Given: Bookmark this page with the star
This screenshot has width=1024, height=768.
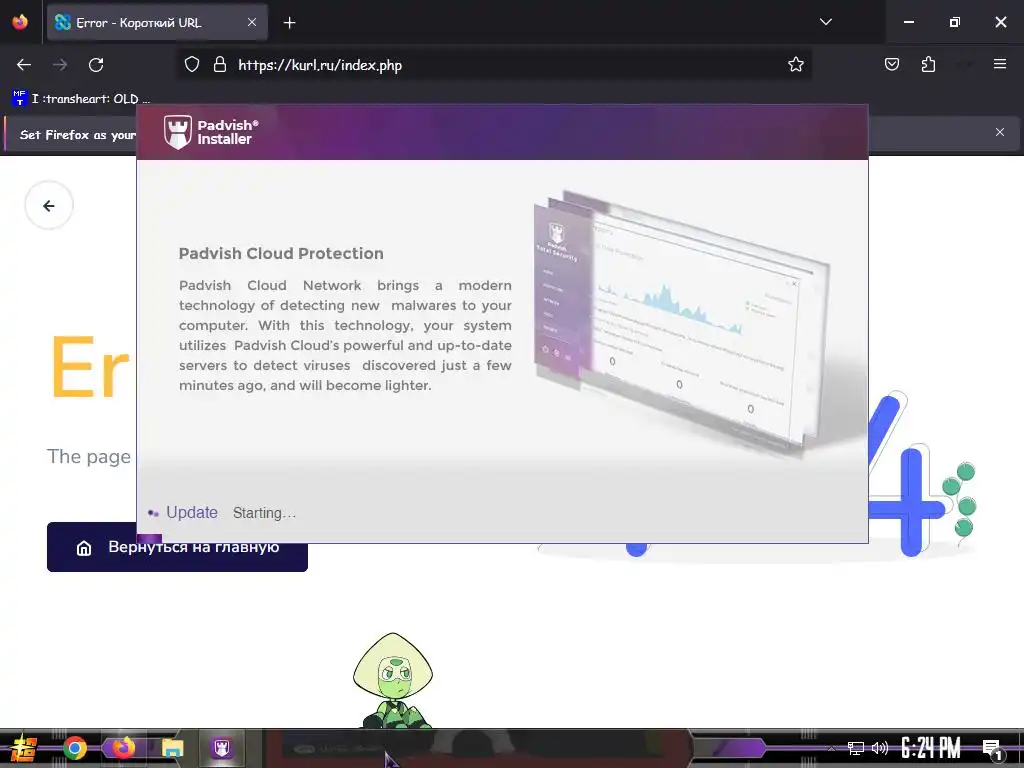Looking at the screenshot, I should 795,65.
